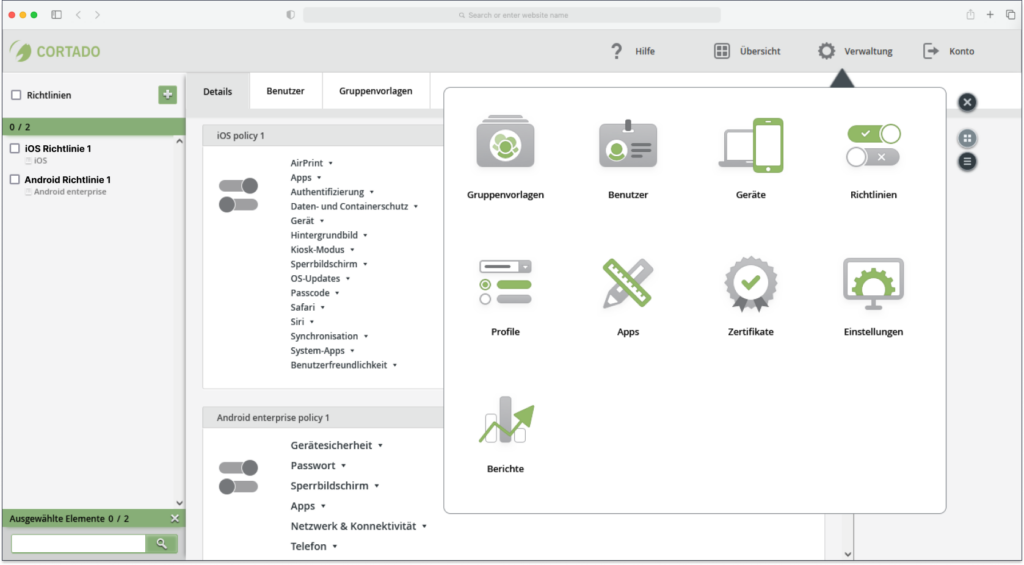Open the Zertifikate badge icon
The width and height of the screenshot is (1024, 565).
(x=750, y=283)
